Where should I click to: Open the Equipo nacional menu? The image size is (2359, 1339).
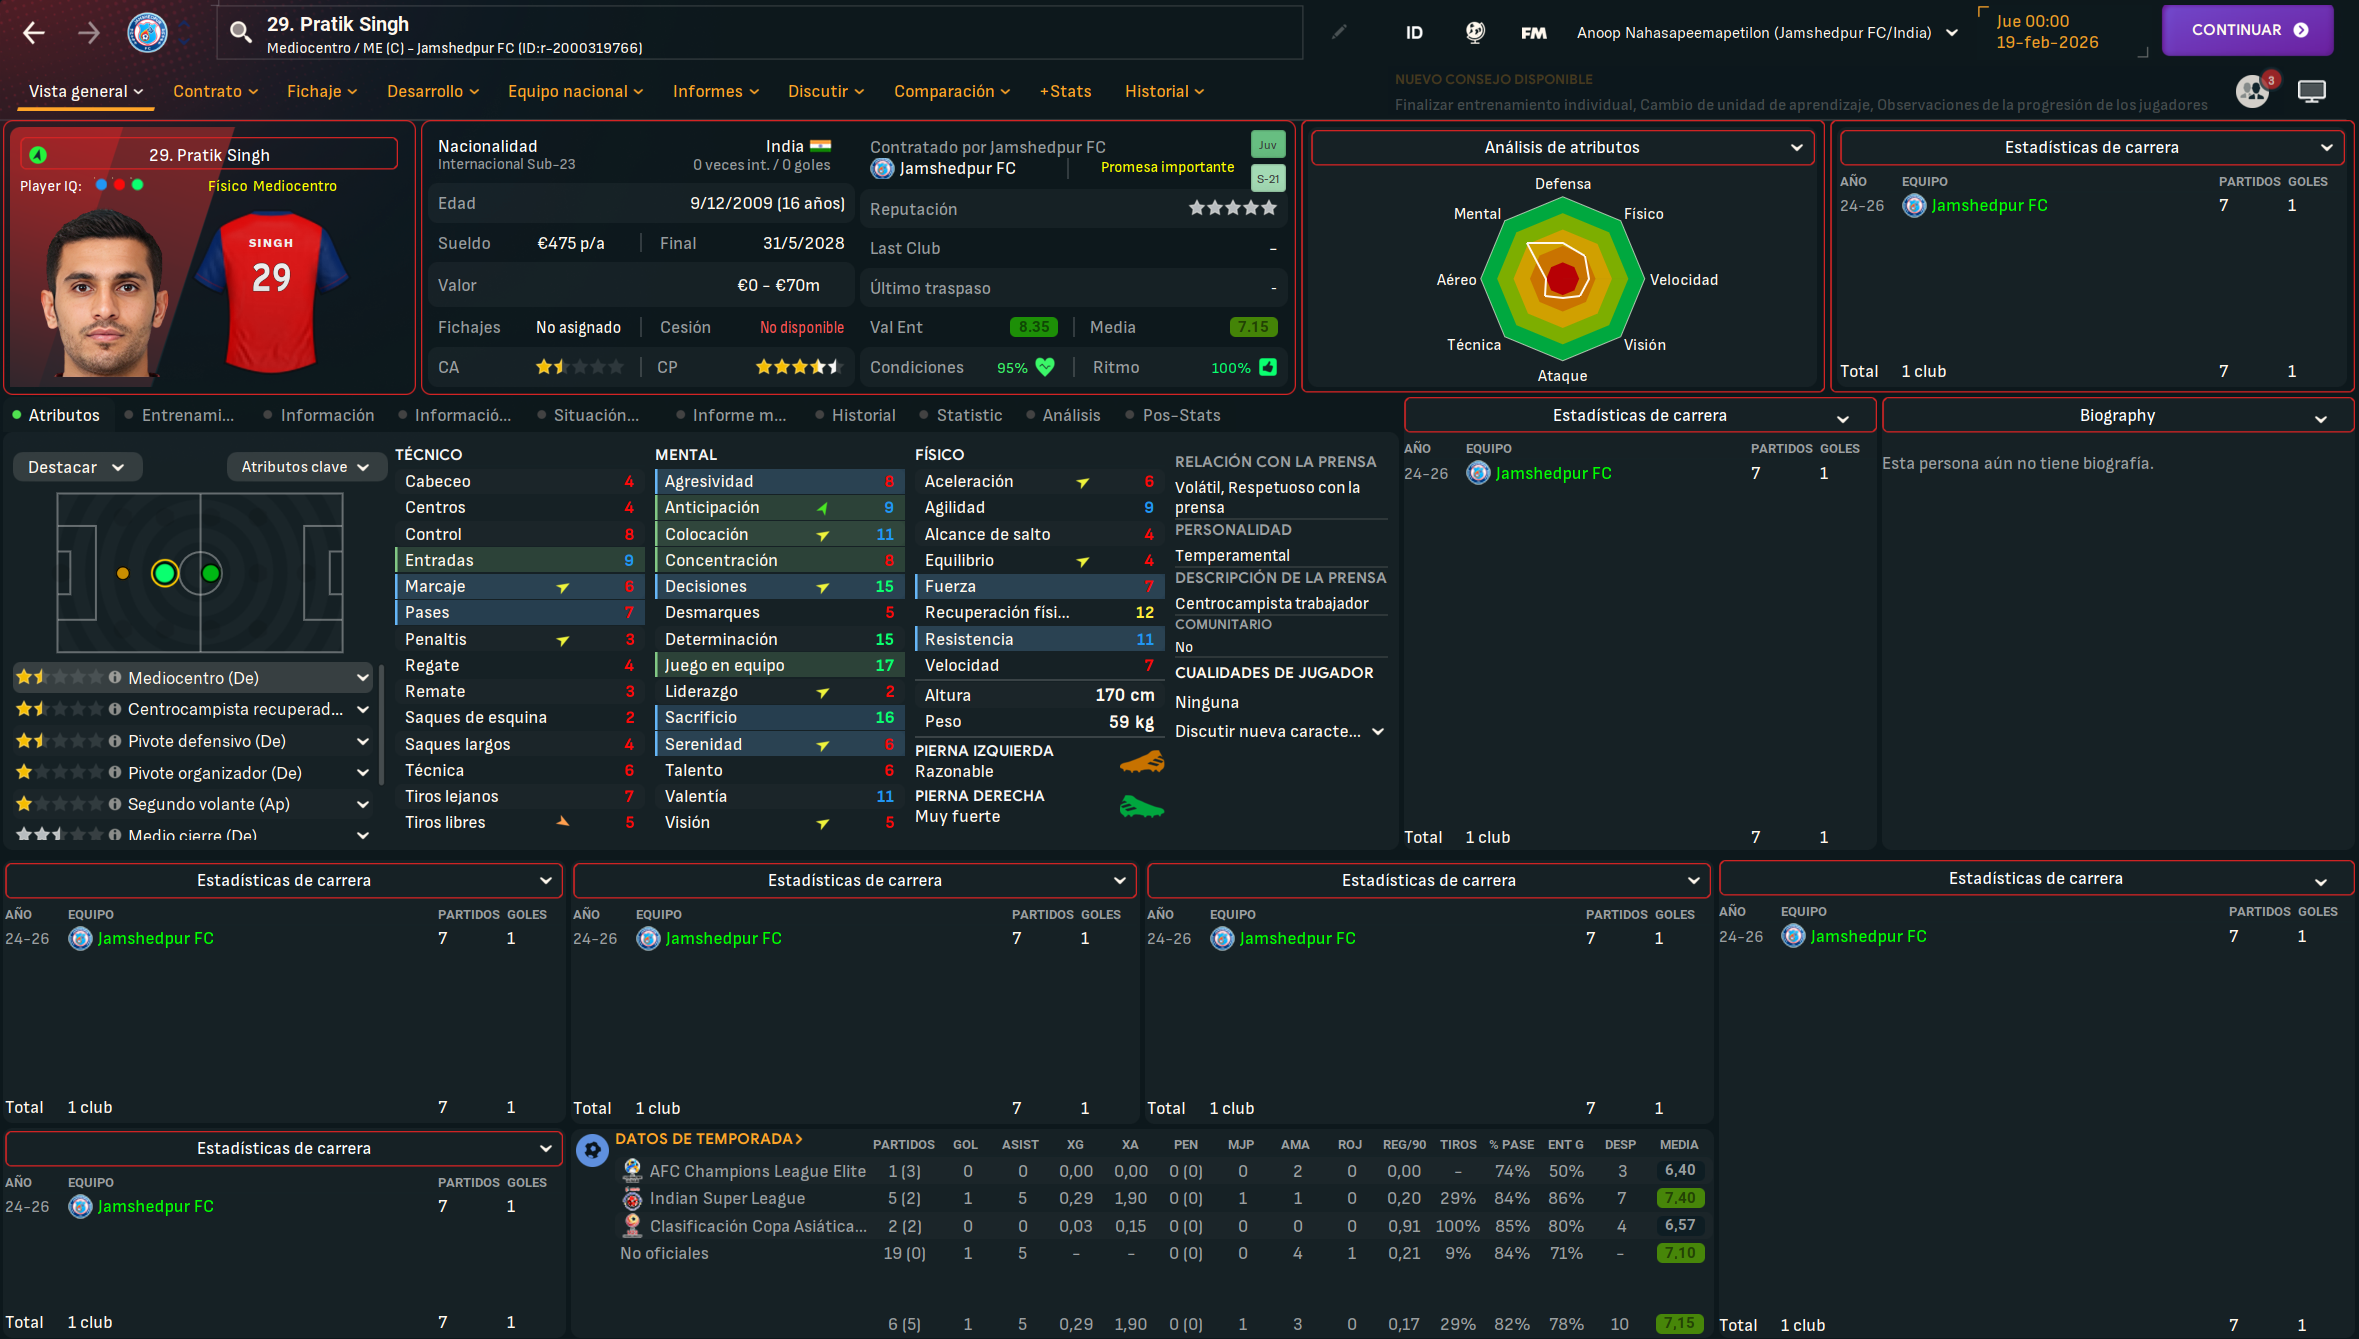tap(575, 91)
